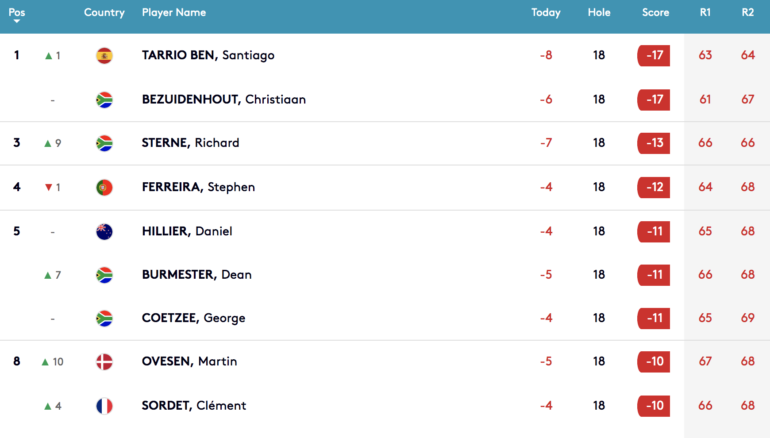Sort leaderboard by Today column

point(546,13)
